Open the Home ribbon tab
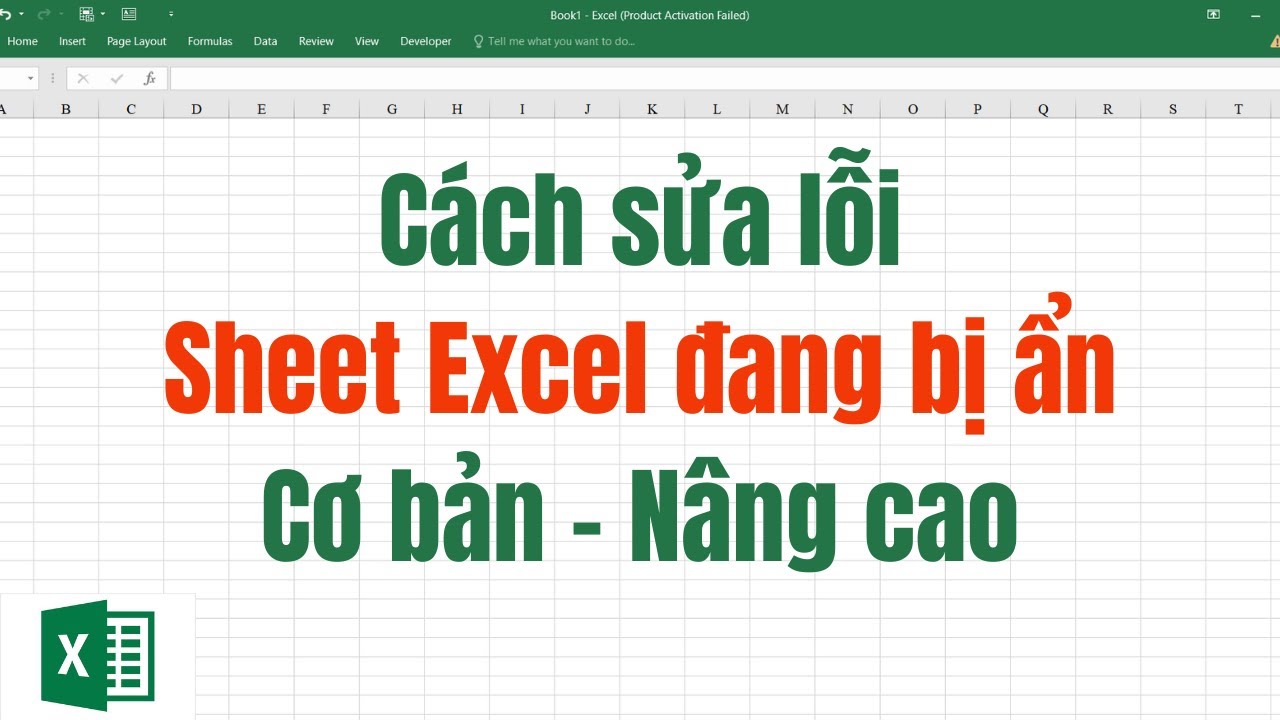1280x720 pixels. pos(22,41)
